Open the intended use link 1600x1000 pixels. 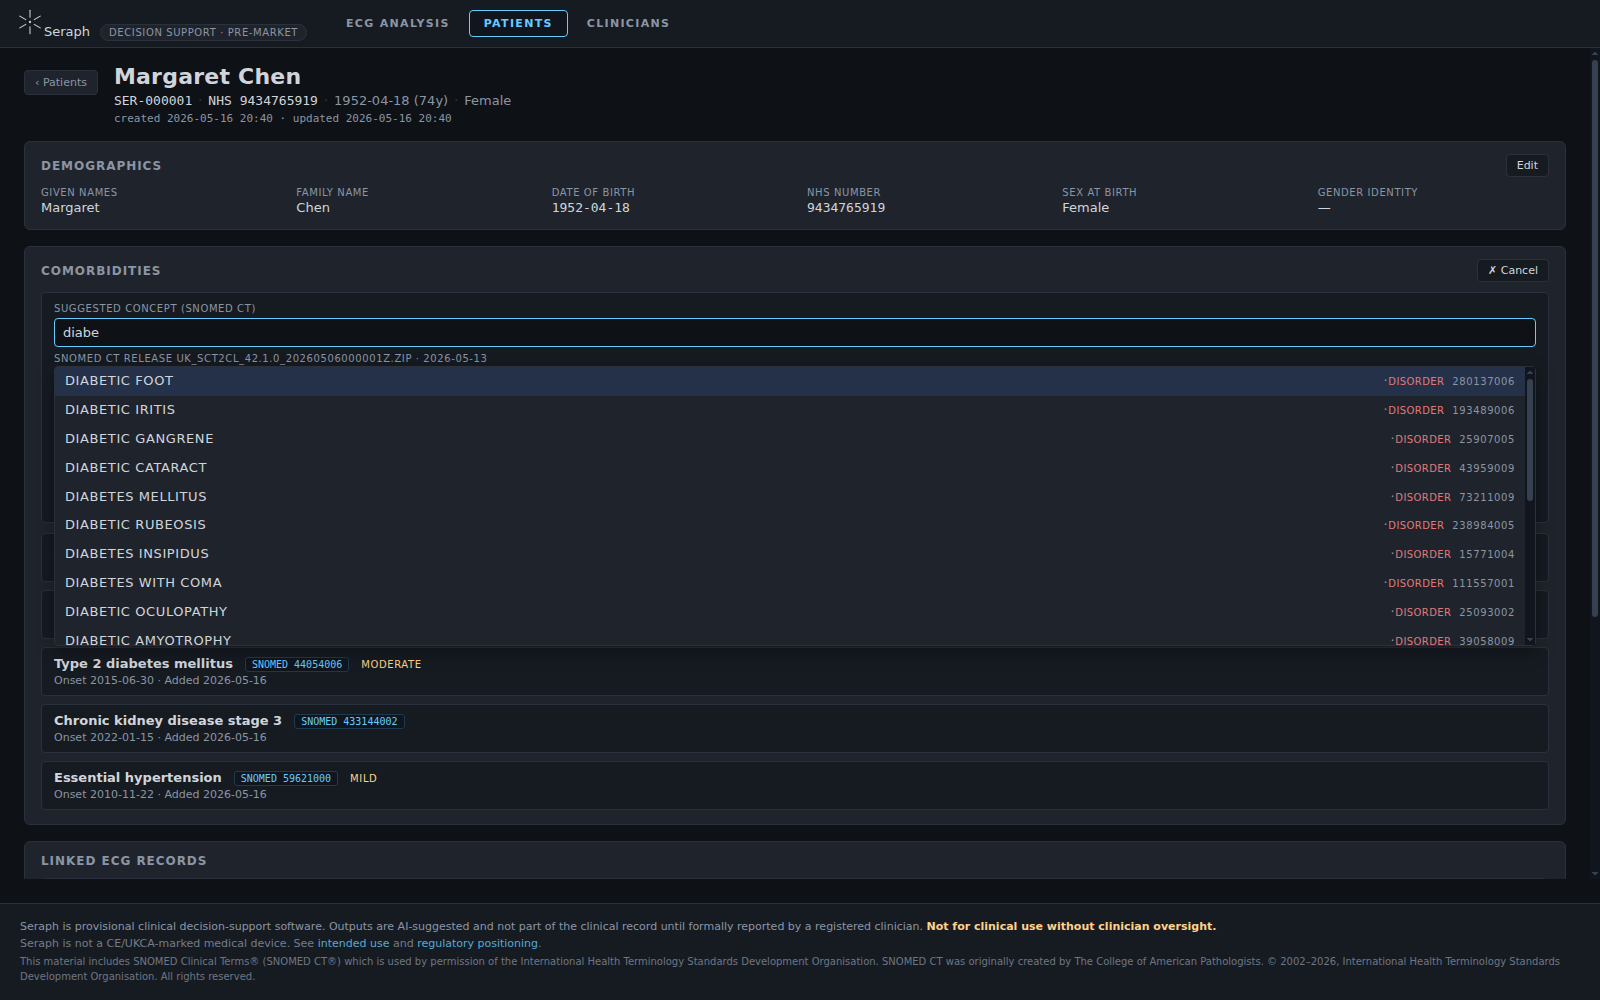pyautogui.click(x=353, y=943)
